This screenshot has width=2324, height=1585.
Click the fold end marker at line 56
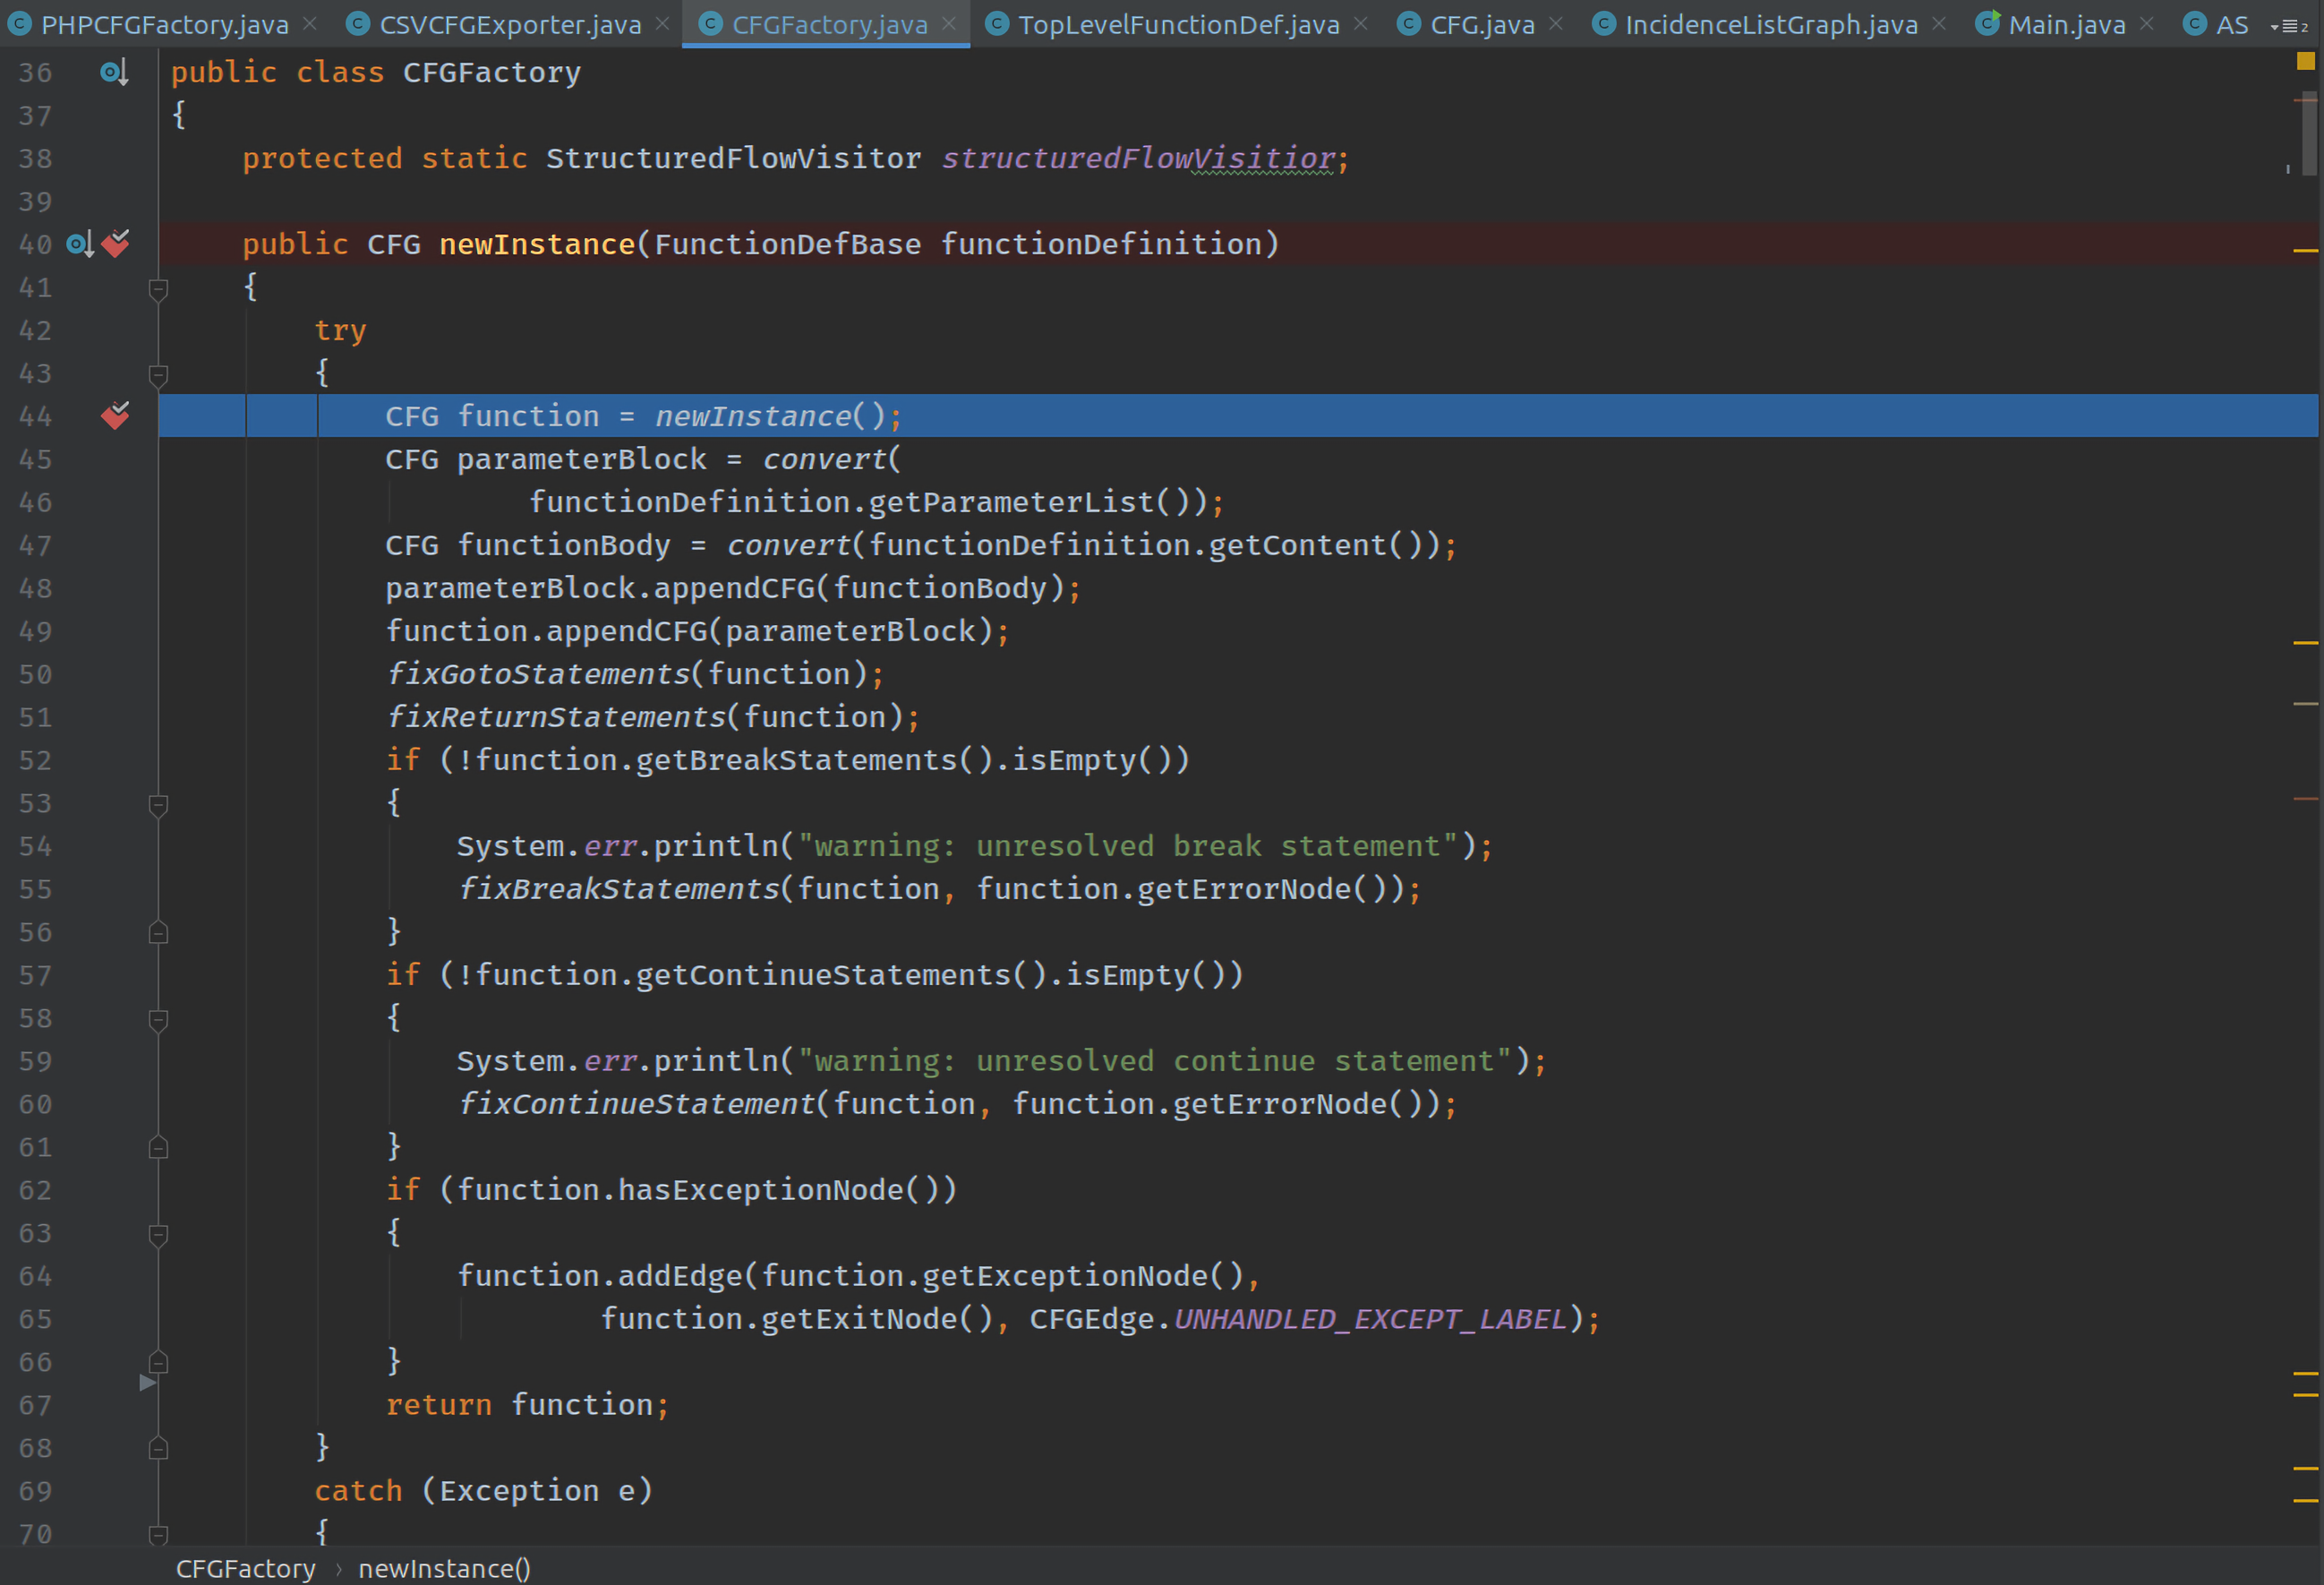158,933
